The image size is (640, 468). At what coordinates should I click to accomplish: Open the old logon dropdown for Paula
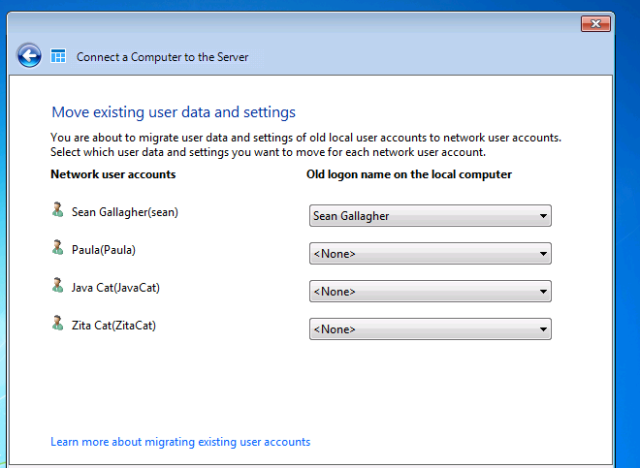click(430, 253)
